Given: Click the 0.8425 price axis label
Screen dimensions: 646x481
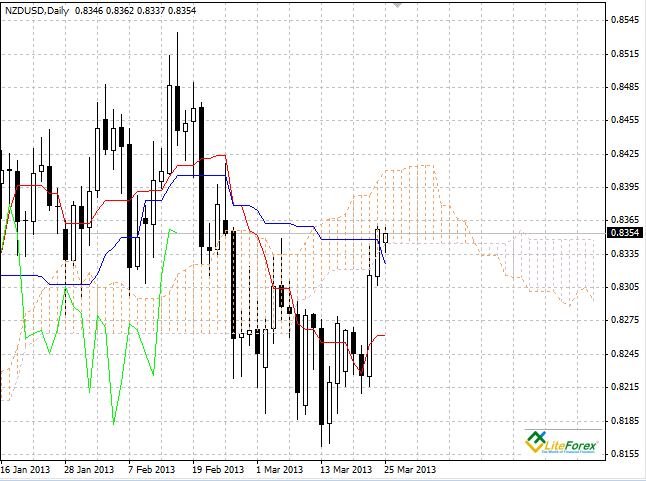Looking at the screenshot, I should point(625,154).
